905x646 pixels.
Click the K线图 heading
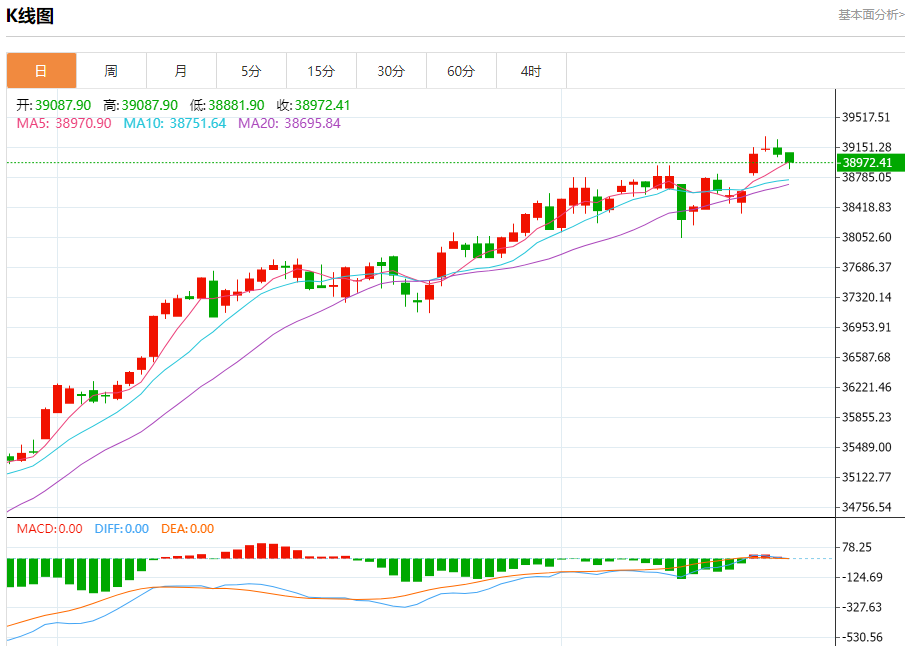30,16
